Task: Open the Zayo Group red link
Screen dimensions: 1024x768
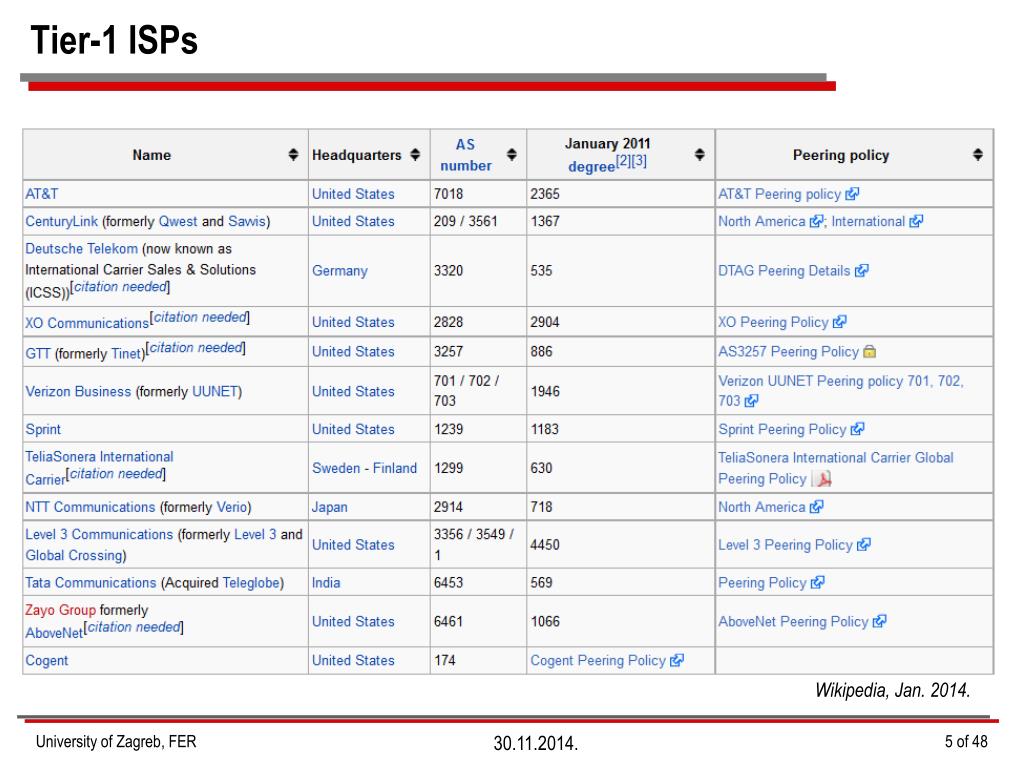Action: click(x=60, y=610)
